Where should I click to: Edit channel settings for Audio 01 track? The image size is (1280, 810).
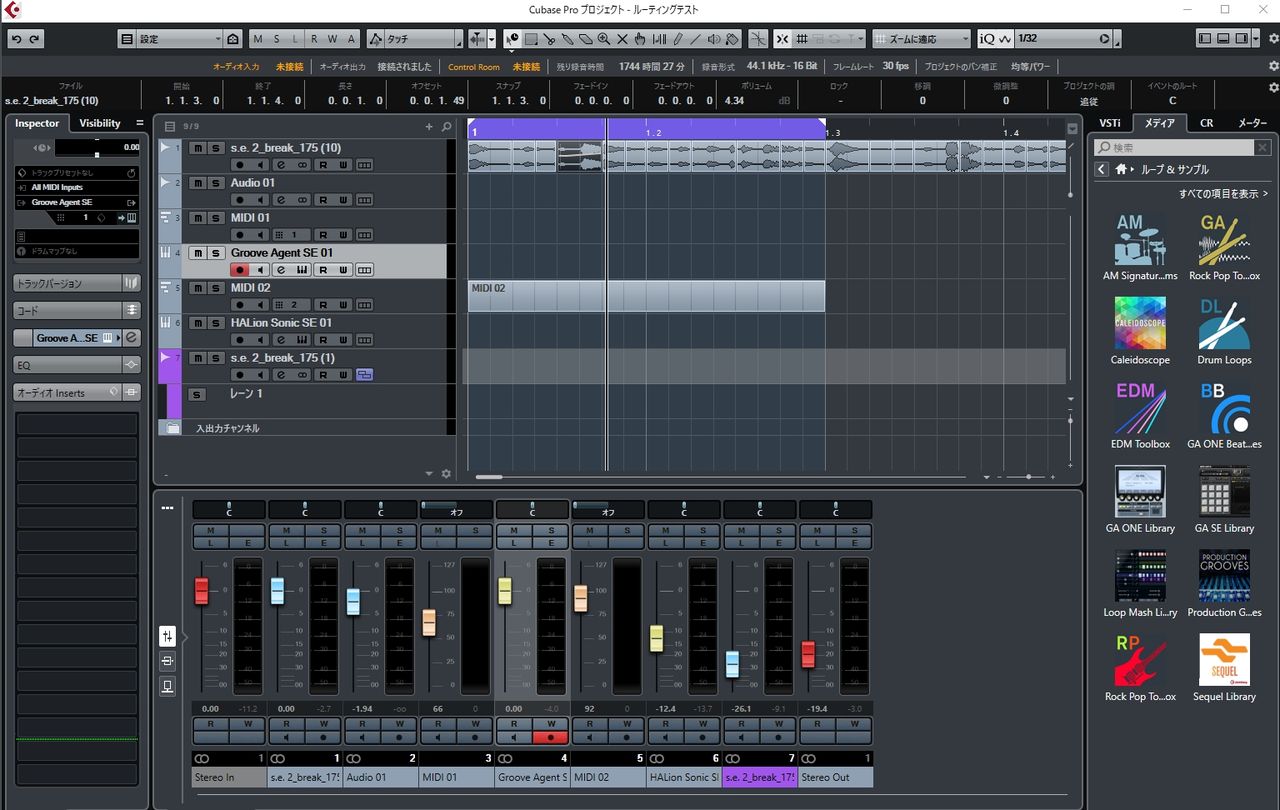[281, 200]
